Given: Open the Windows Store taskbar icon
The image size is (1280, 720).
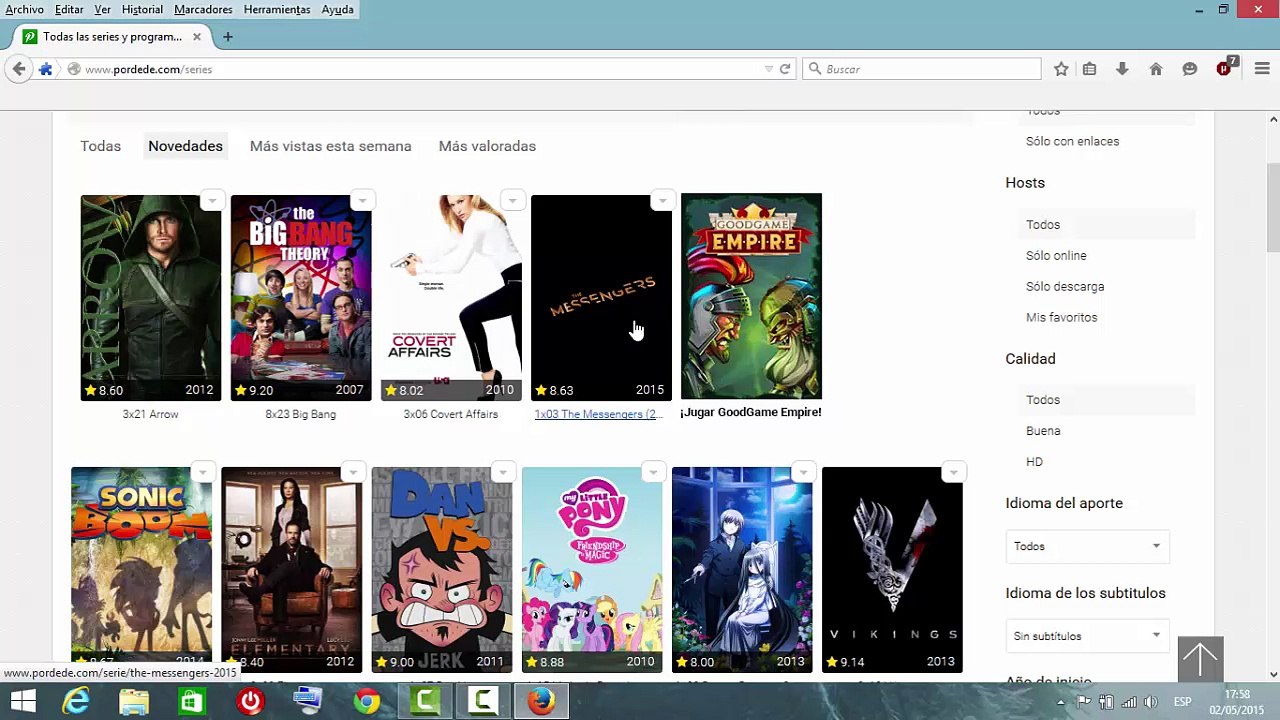Looking at the screenshot, I should point(192,702).
